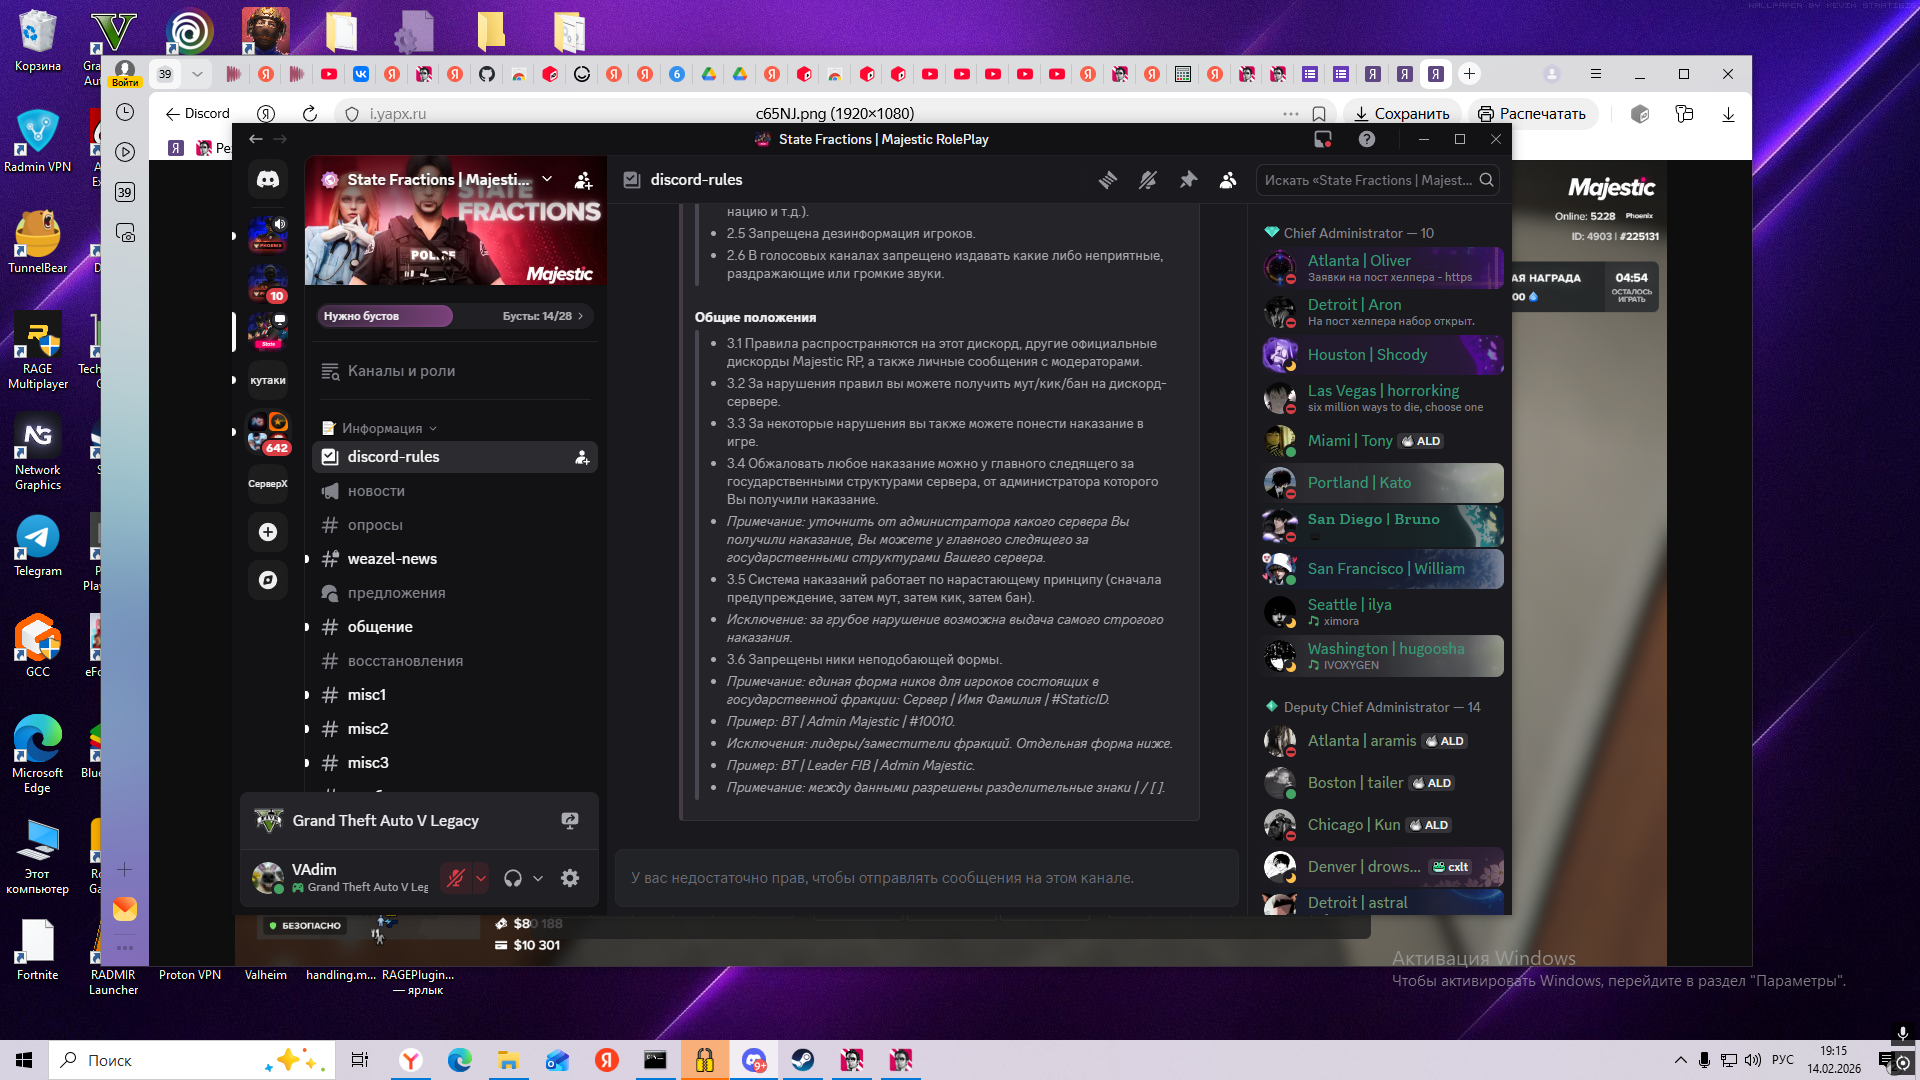Open the общение channel
This screenshot has height=1080, width=1920.
(x=380, y=627)
